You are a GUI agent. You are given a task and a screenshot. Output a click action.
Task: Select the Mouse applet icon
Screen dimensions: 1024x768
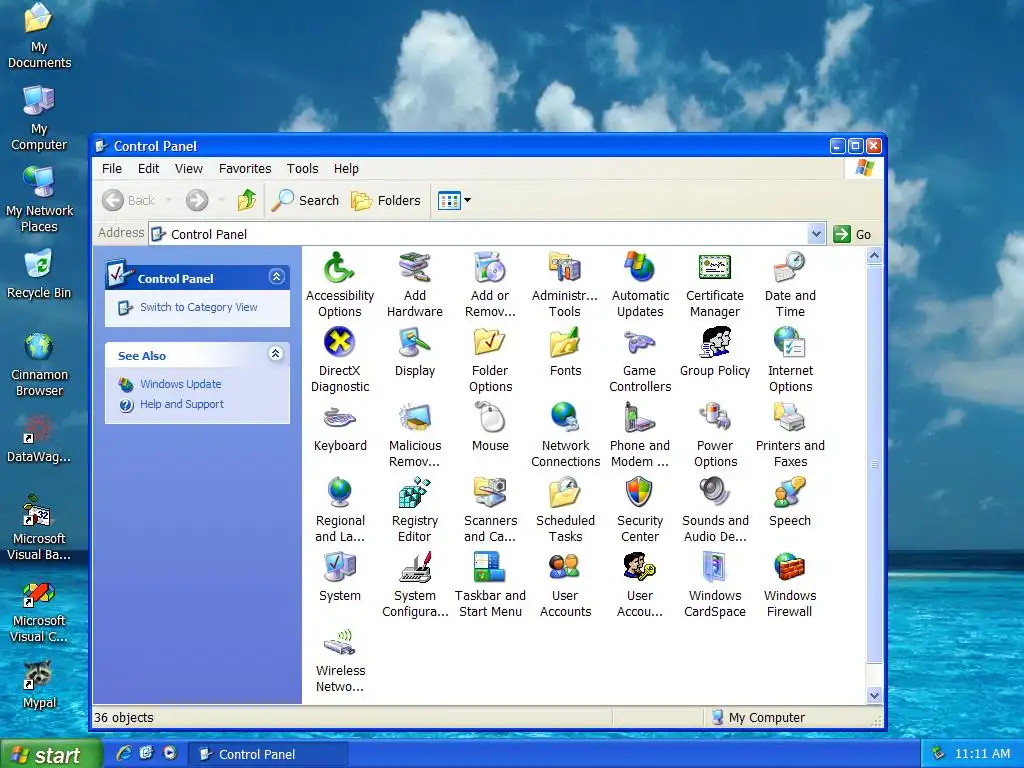coord(490,418)
